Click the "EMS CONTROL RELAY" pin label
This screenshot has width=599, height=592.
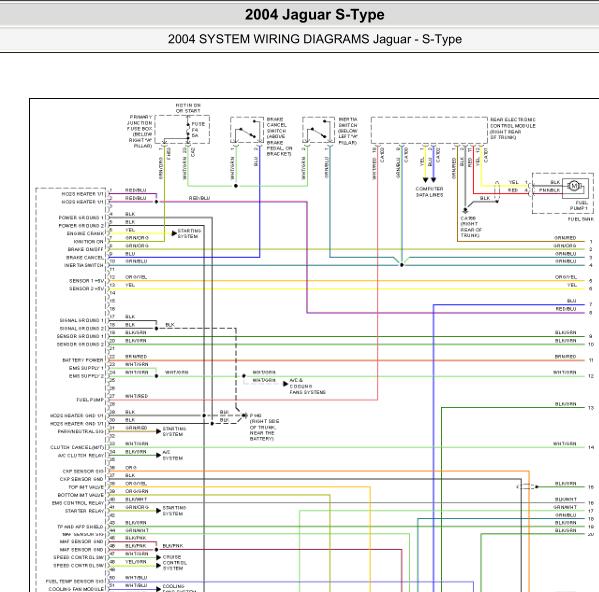point(78,503)
